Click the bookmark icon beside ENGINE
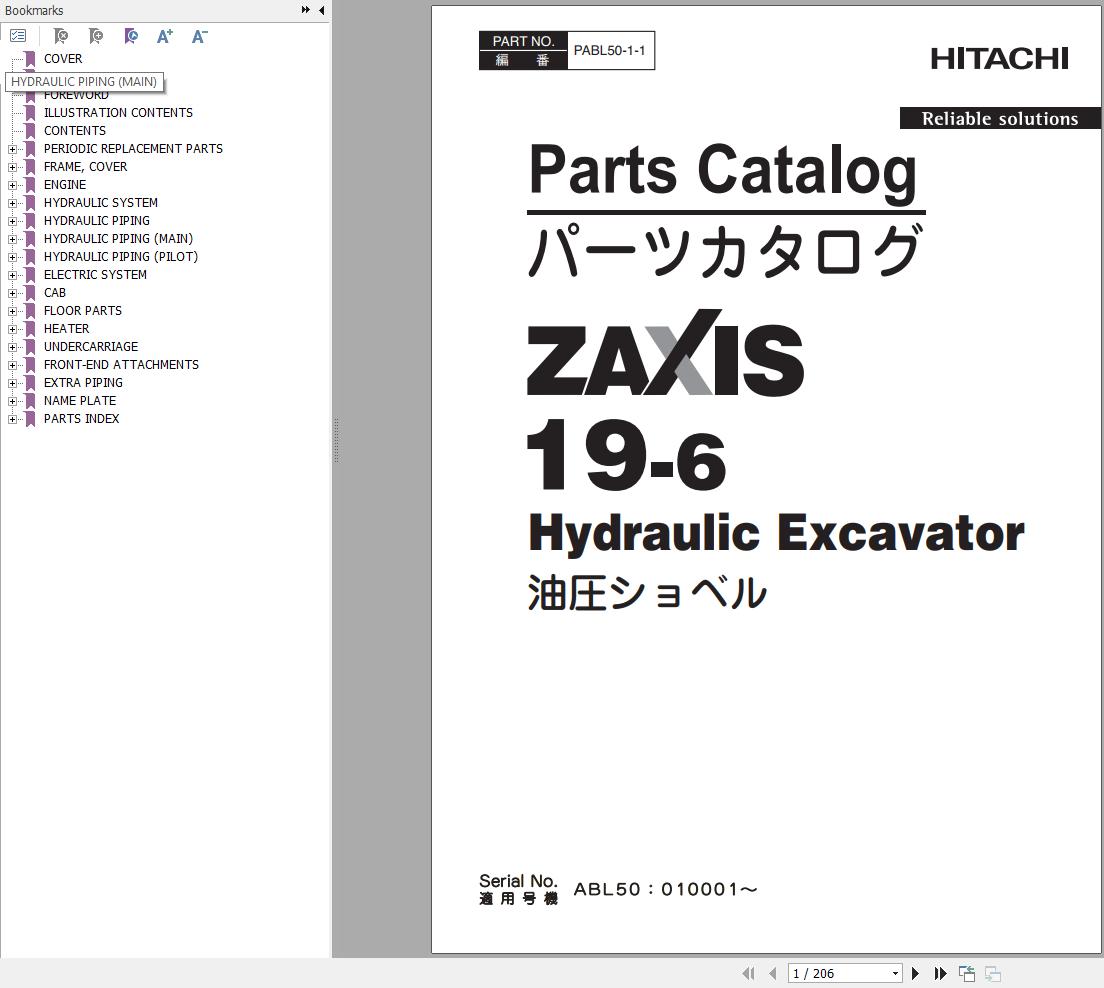The width and height of the screenshot is (1104, 988). pyautogui.click(x=30, y=185)
